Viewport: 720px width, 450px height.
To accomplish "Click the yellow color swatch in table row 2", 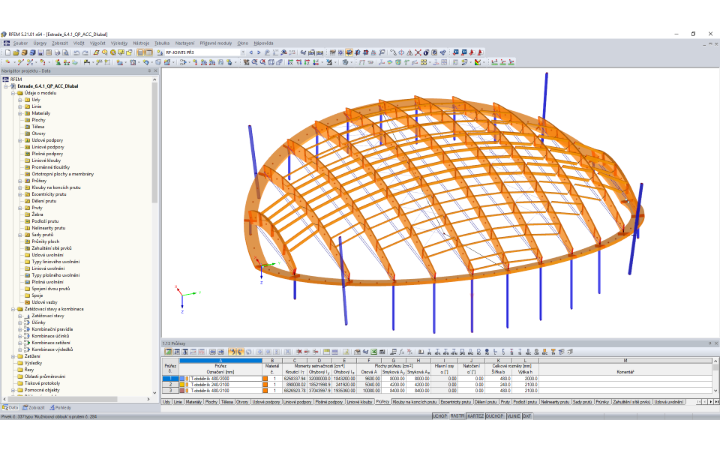I will coord(181,384).
